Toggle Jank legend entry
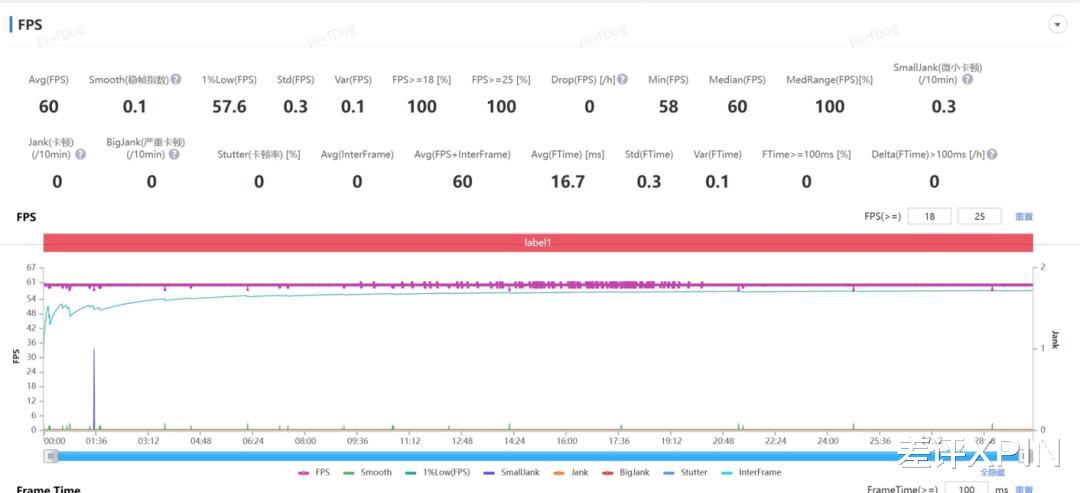This screenshot has height=493, width=1080. pyautogui.click(x=570, y=472)
